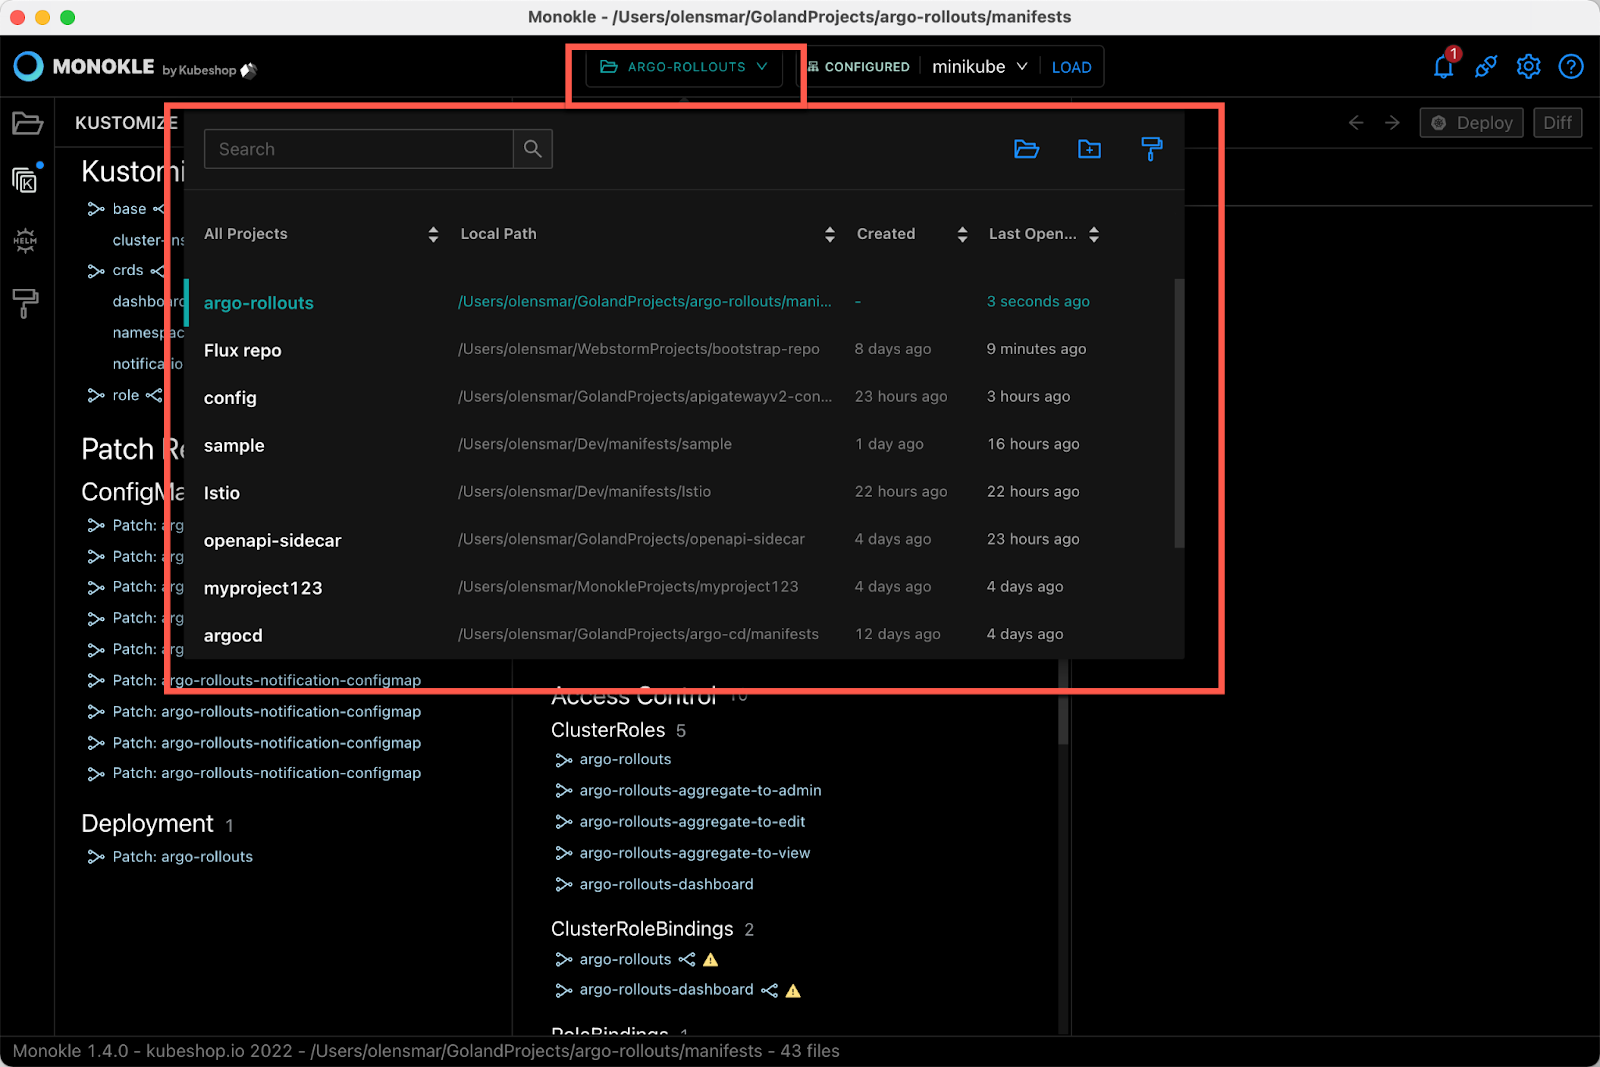Open the ARGO-ROLLOUTS project dropdown
Viewport: 1600px width, 1067px height.
684,67
